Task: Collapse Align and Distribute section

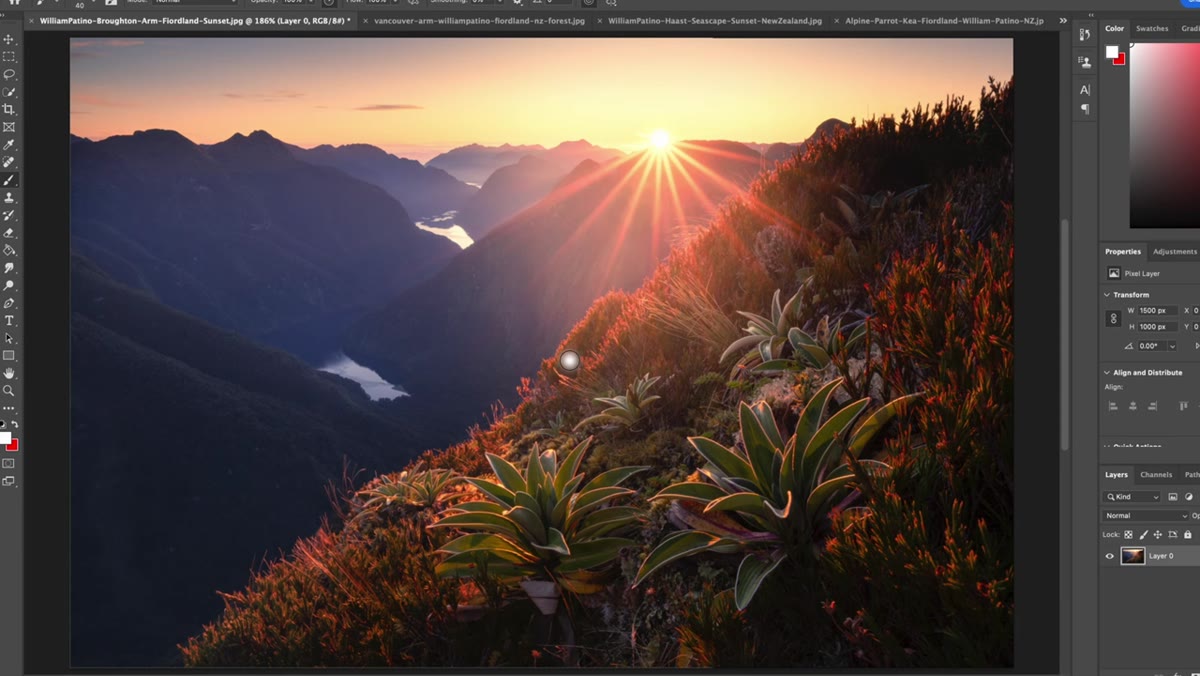Action: 1107,373
